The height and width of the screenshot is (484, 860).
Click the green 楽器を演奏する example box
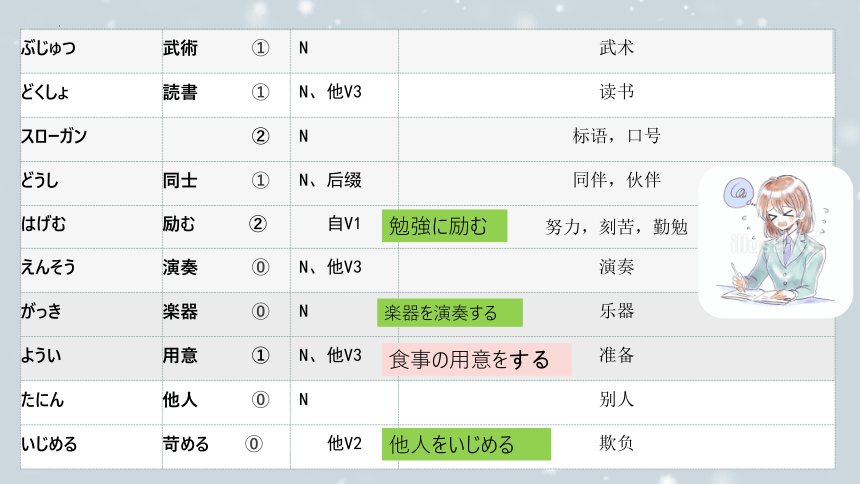[449, 313]
